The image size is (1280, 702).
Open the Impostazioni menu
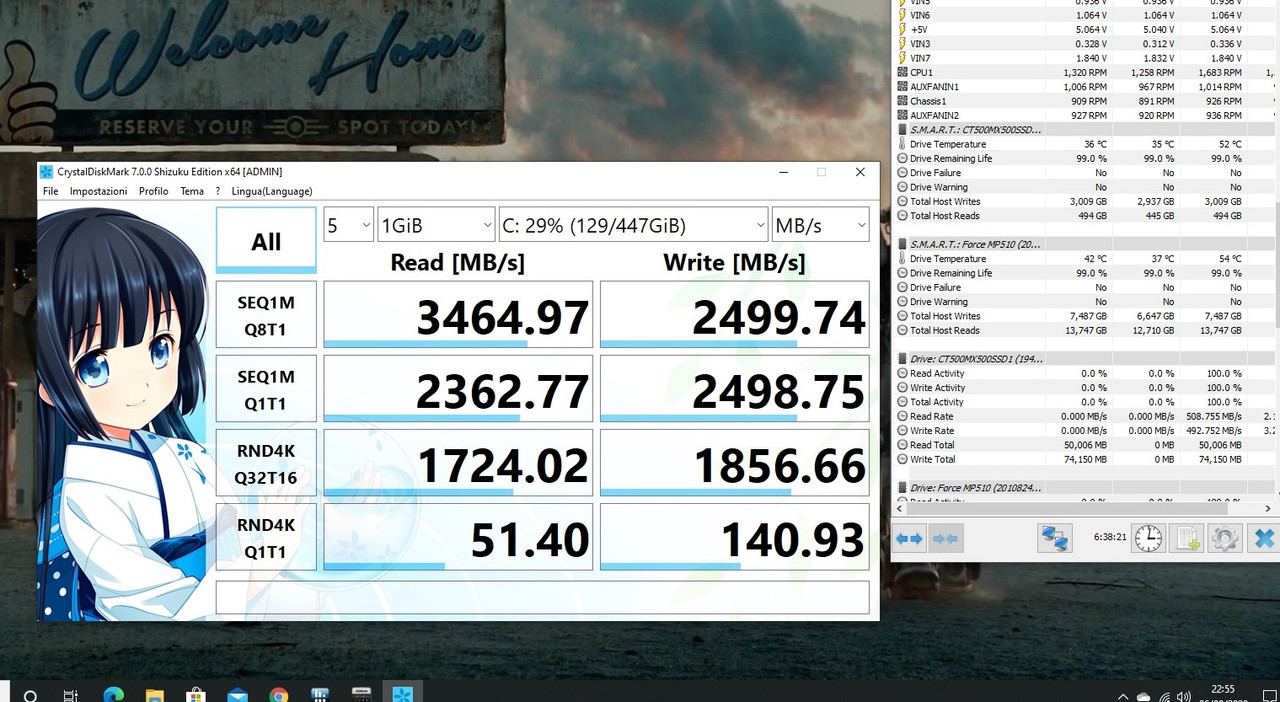(98, 191)
